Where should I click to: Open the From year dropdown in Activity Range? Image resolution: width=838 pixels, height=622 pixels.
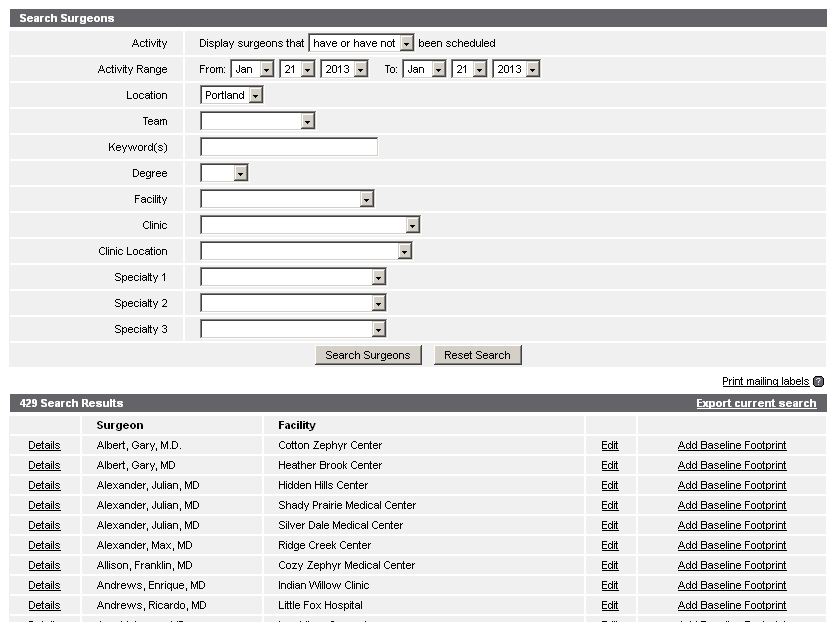click(344, 69)
